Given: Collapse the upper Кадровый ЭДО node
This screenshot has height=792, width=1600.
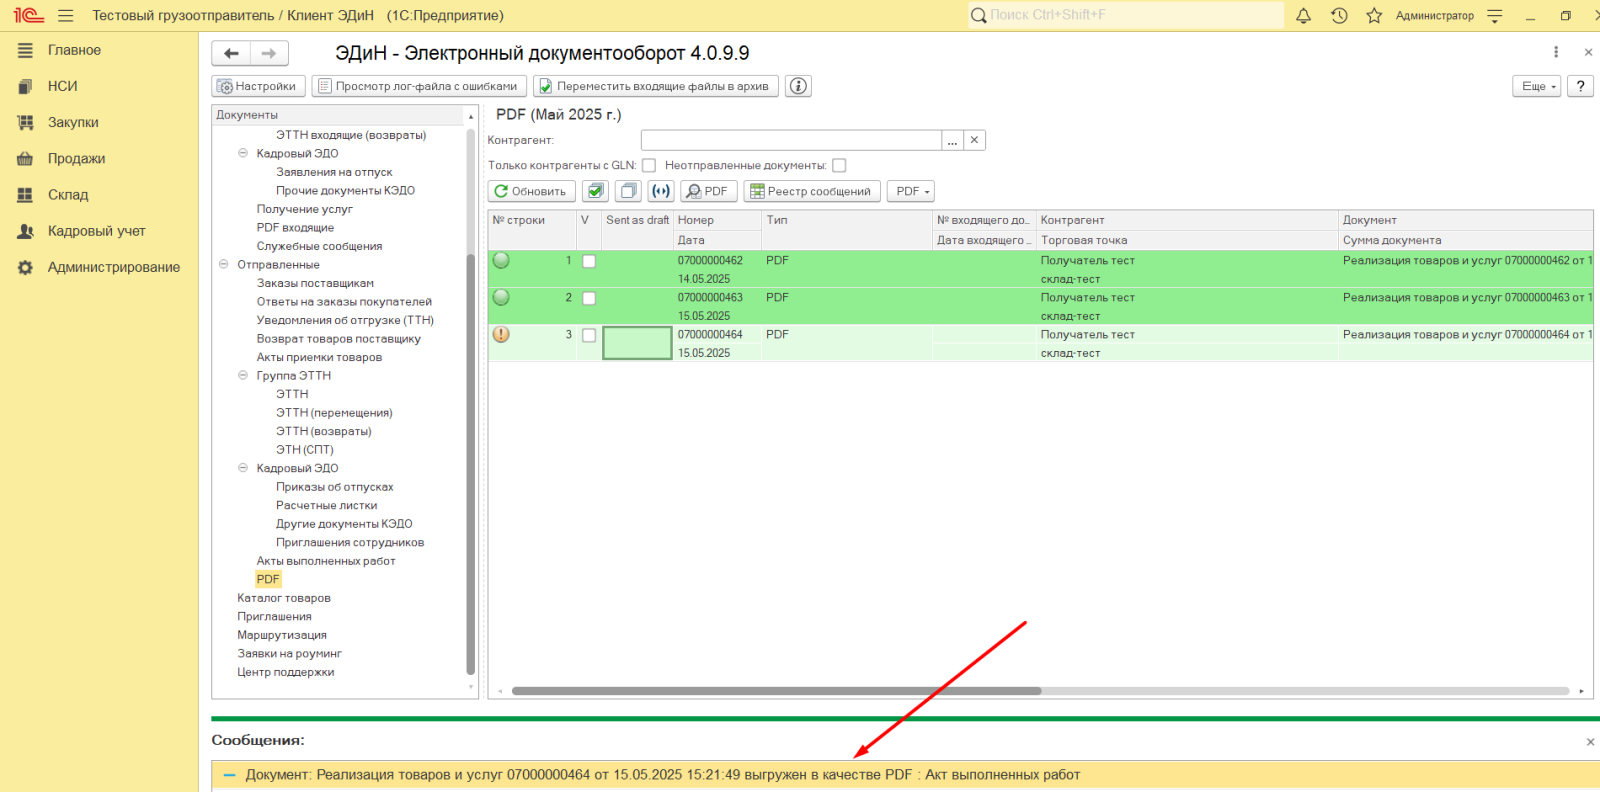Looking at the screenshot, I should point(242,154).
